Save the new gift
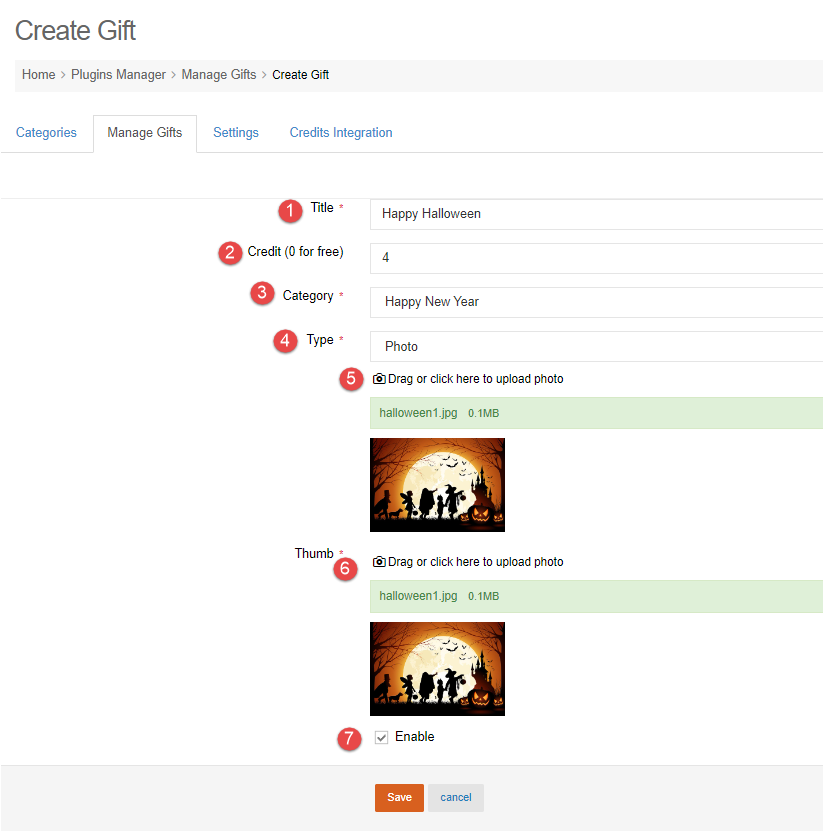Image resolution: width=823 pixels, height=838 pixels. pos(399,798)
